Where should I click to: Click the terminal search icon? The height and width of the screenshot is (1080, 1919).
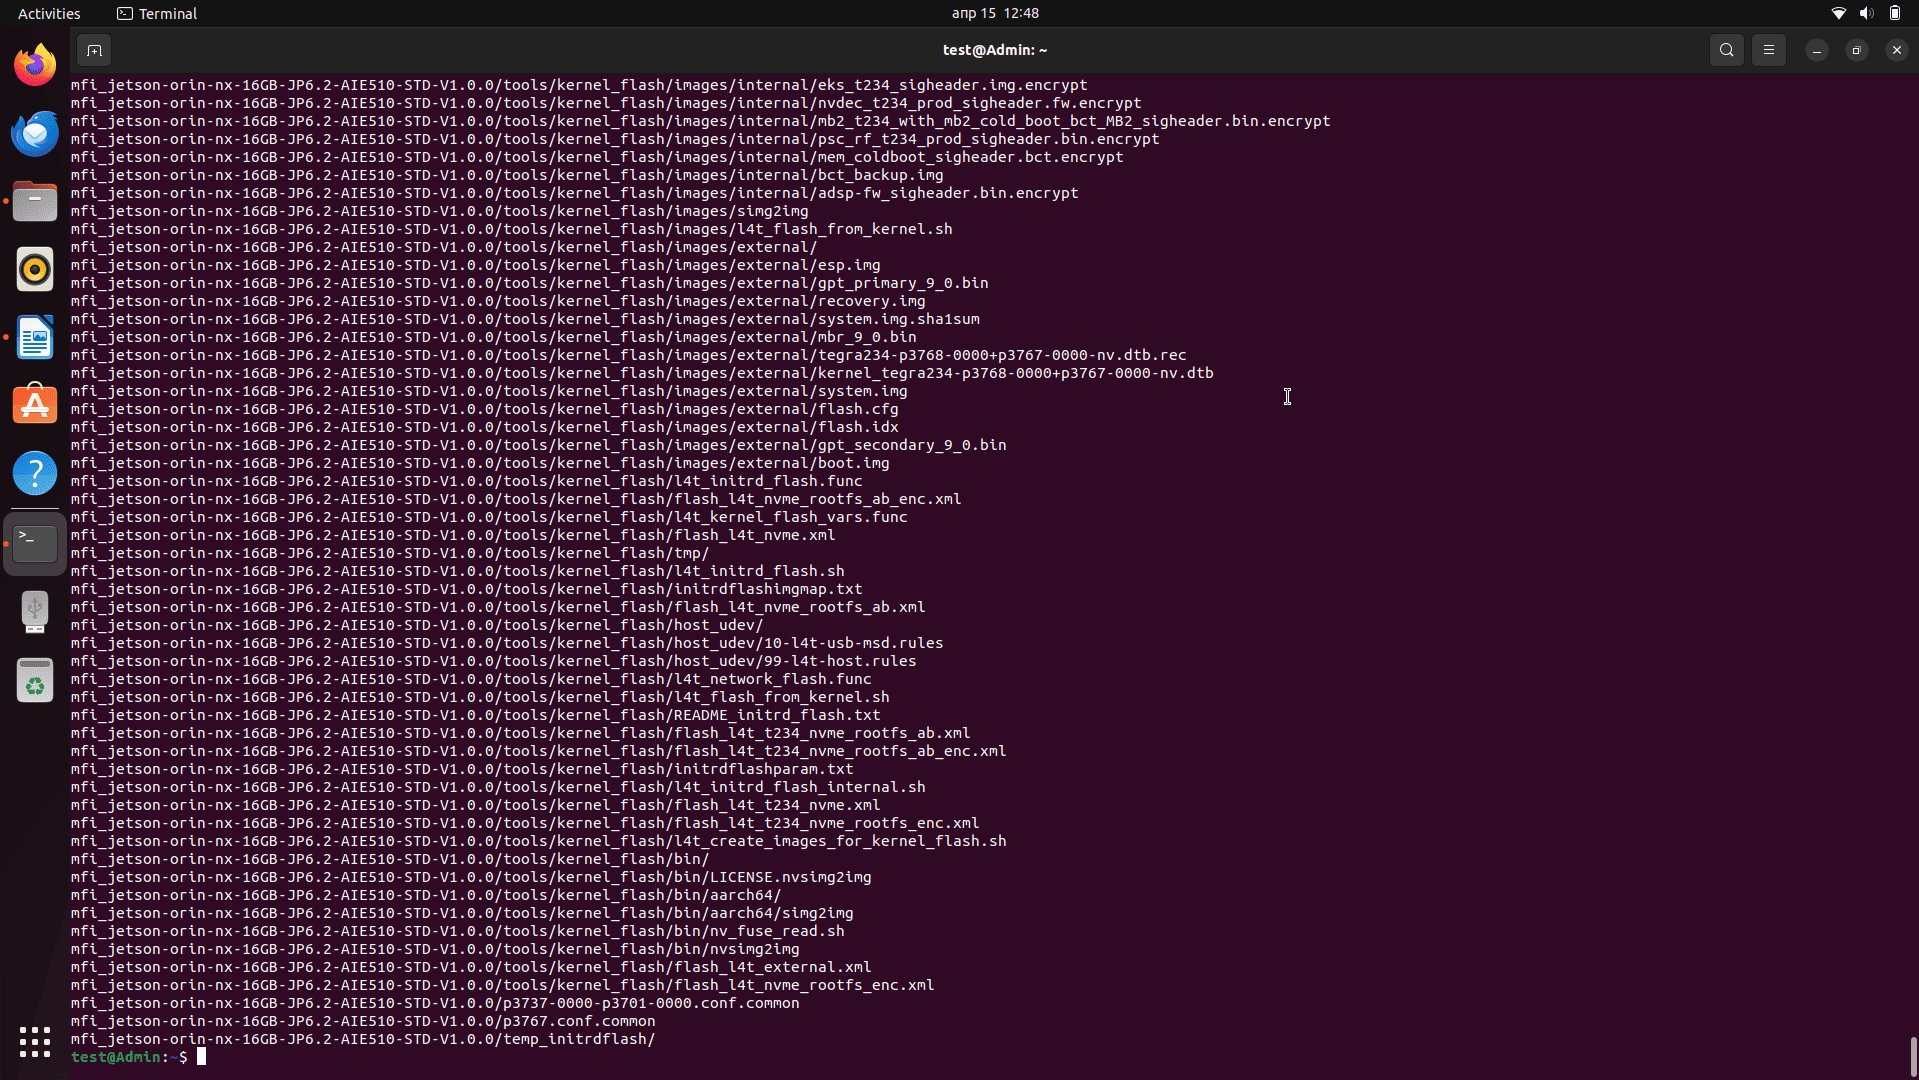pos(1726,50)
